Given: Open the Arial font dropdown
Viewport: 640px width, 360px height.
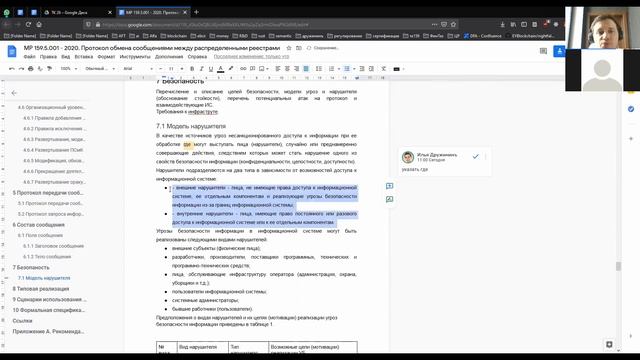Looking at the screenshot, I should pos(138,69).
